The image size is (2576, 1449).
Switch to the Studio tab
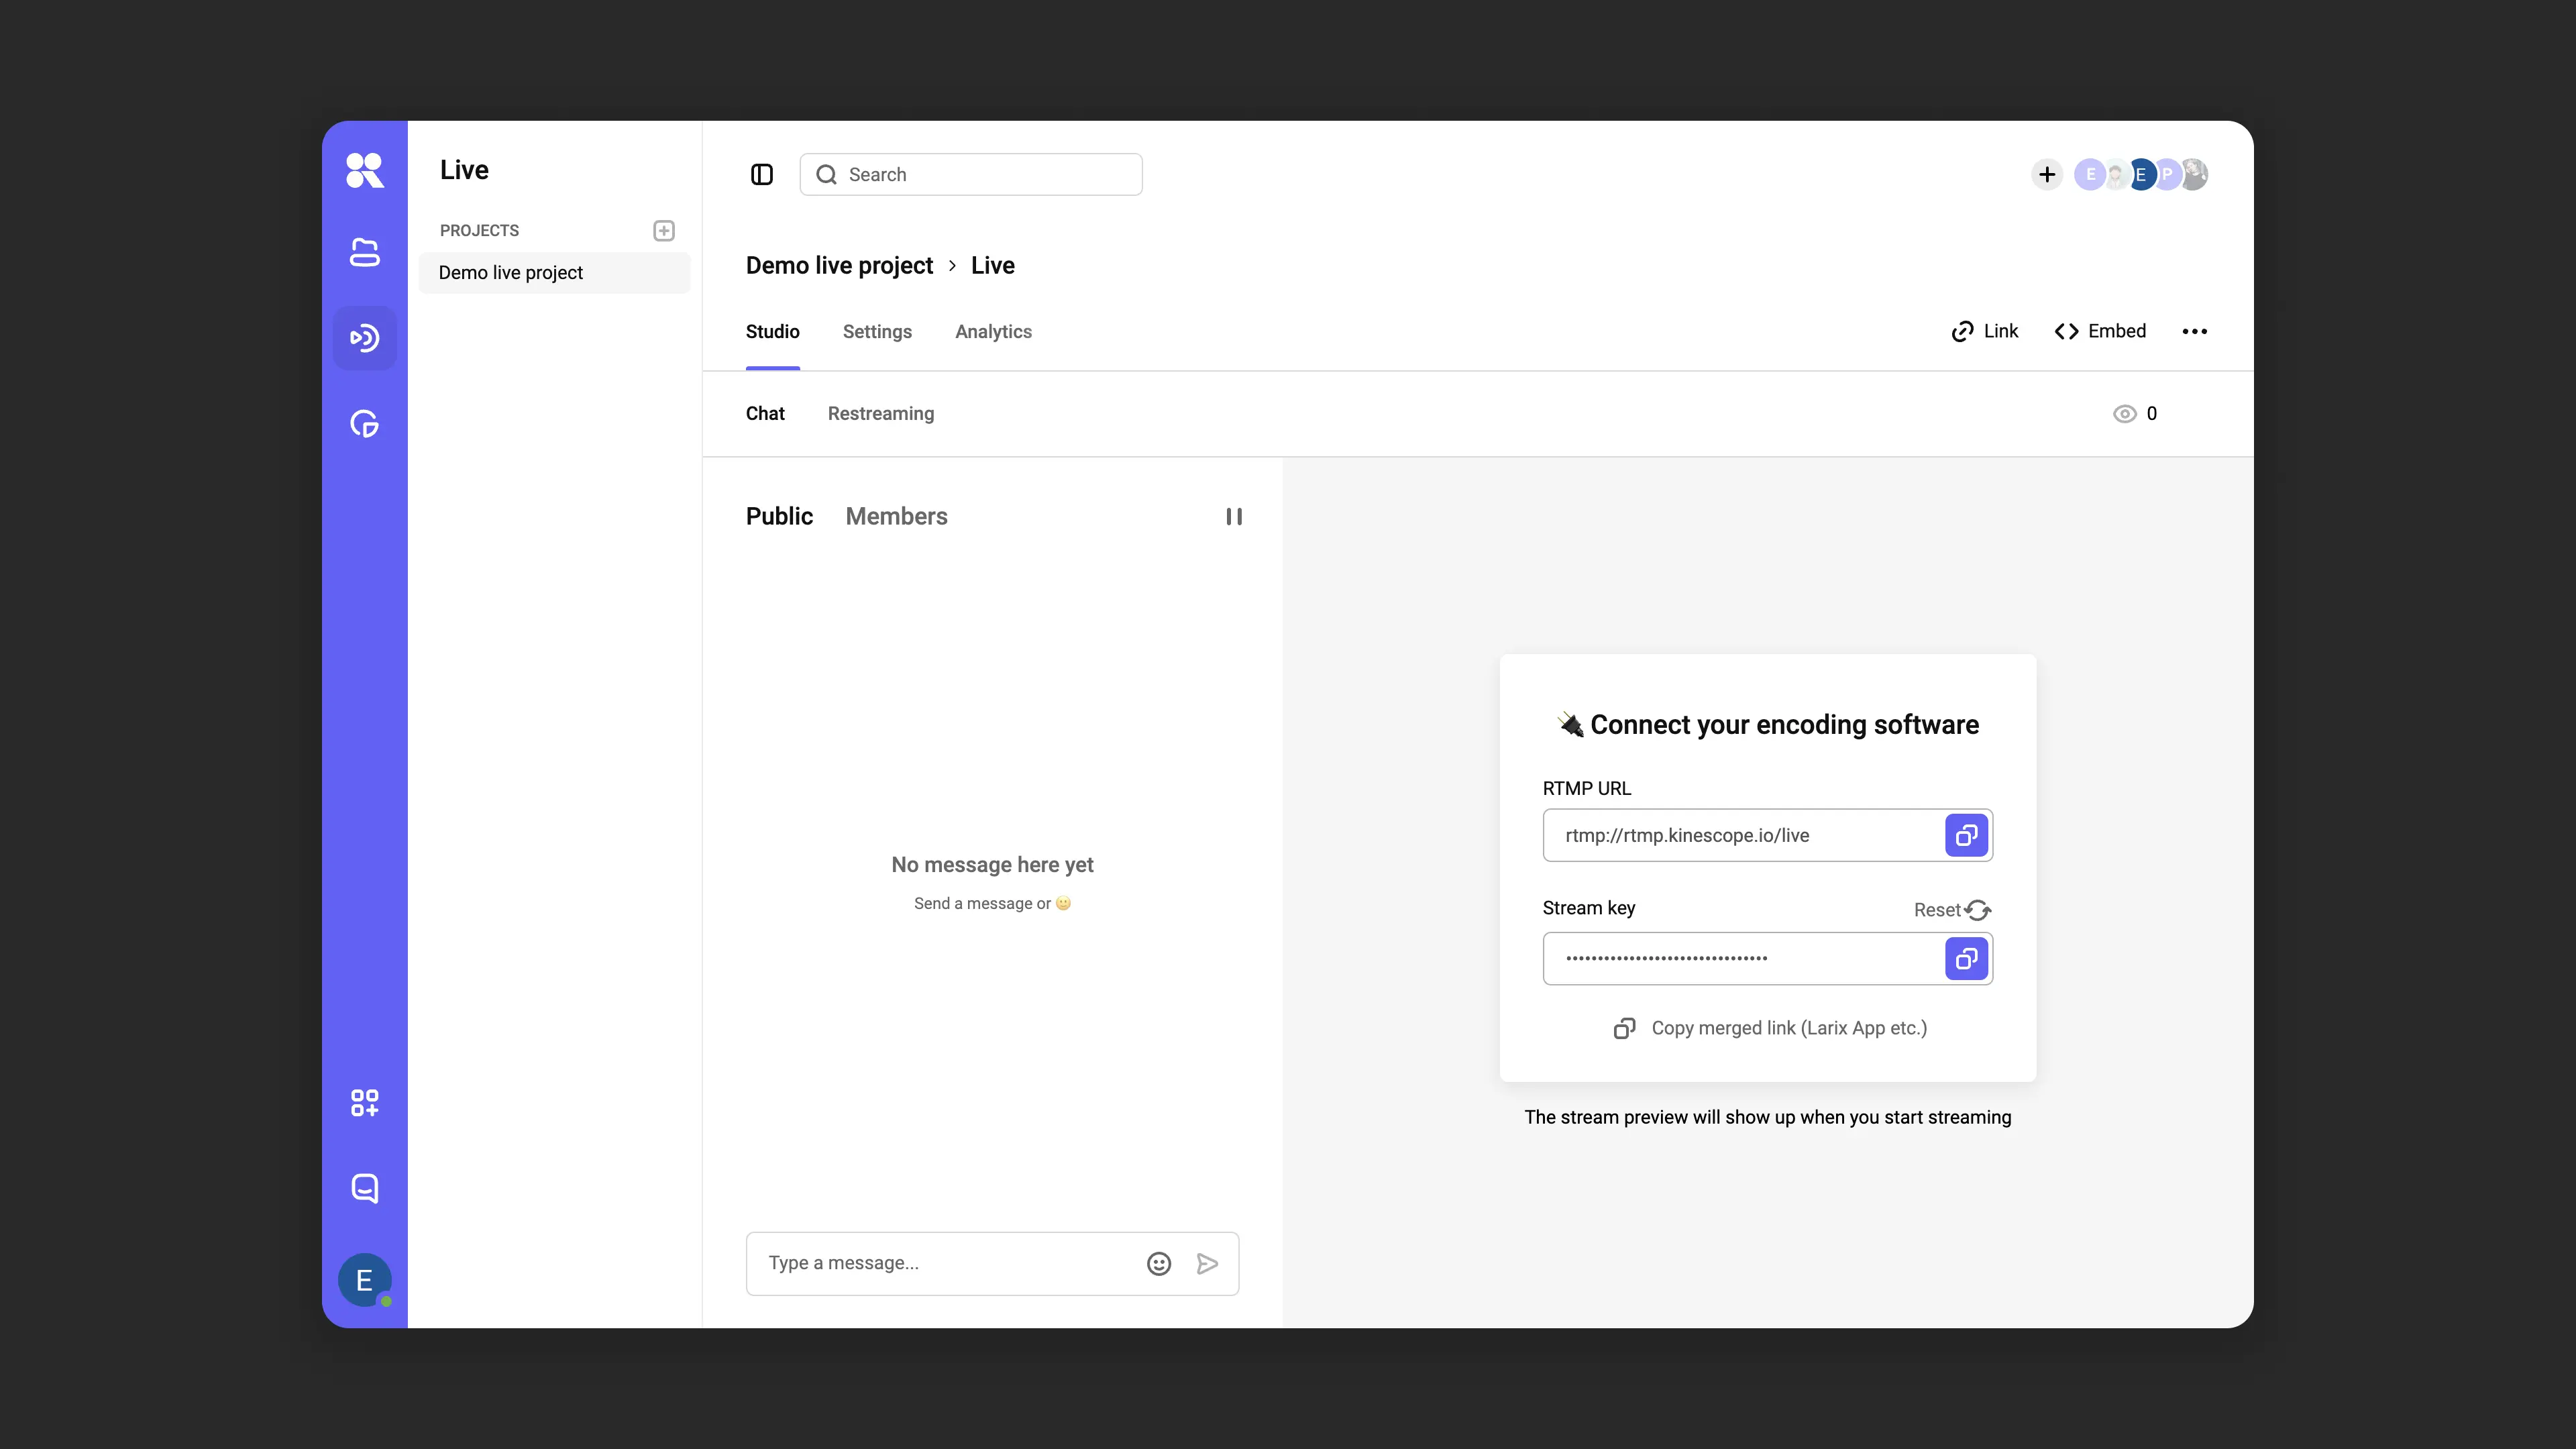point(772,332)
